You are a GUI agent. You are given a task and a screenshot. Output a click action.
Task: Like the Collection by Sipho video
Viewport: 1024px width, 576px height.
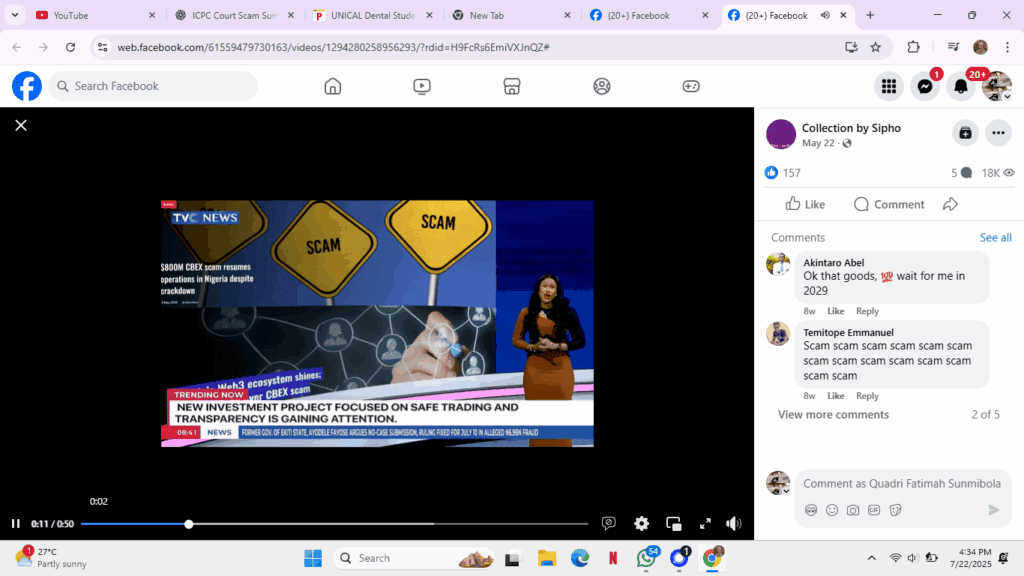(805, 204)
